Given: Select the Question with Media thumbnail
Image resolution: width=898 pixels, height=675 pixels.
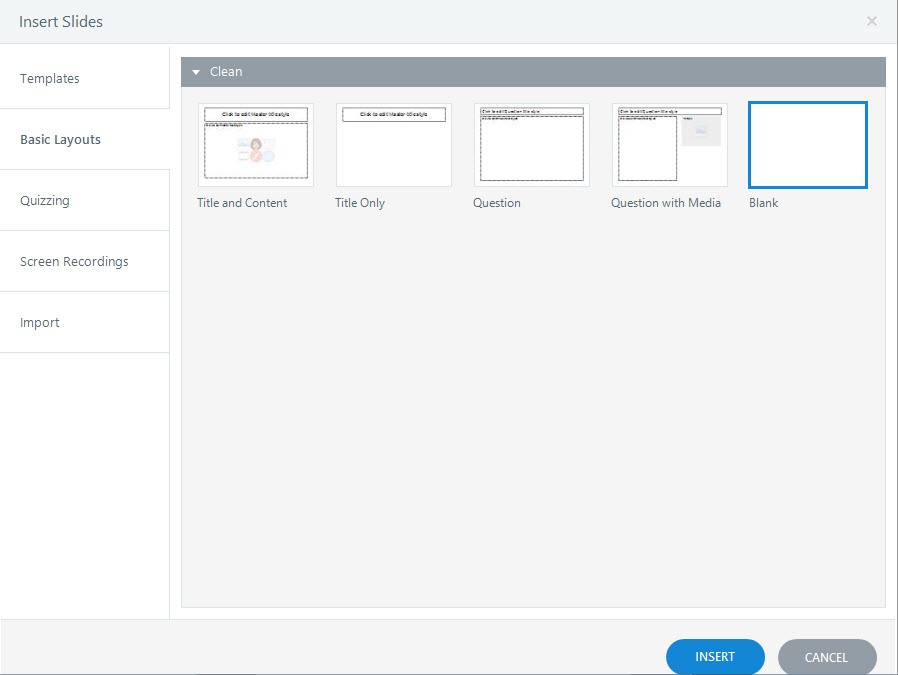Looking at the screenshot, I should [670, 145].
